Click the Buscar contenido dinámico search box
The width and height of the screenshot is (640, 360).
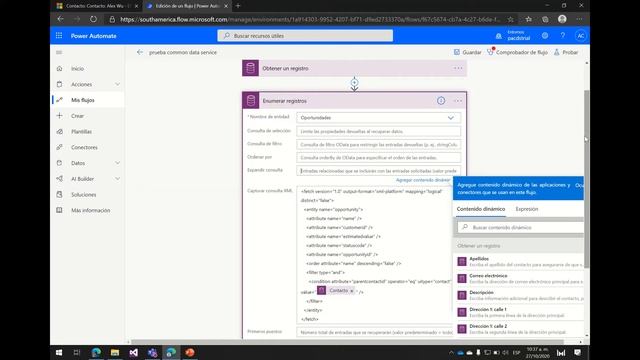[520, 227]
